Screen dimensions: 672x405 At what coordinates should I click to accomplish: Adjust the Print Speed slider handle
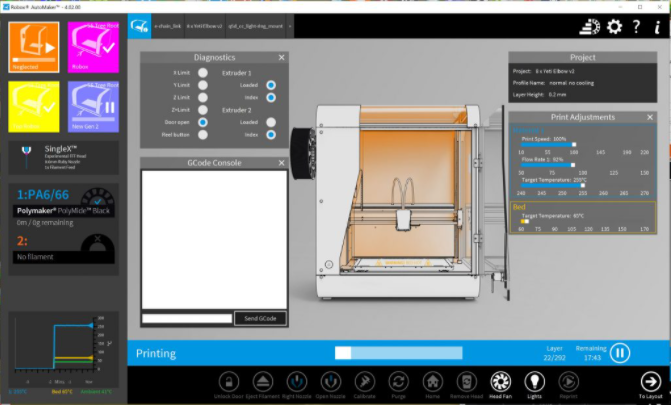pyautogui.click(x=574, y=144)
